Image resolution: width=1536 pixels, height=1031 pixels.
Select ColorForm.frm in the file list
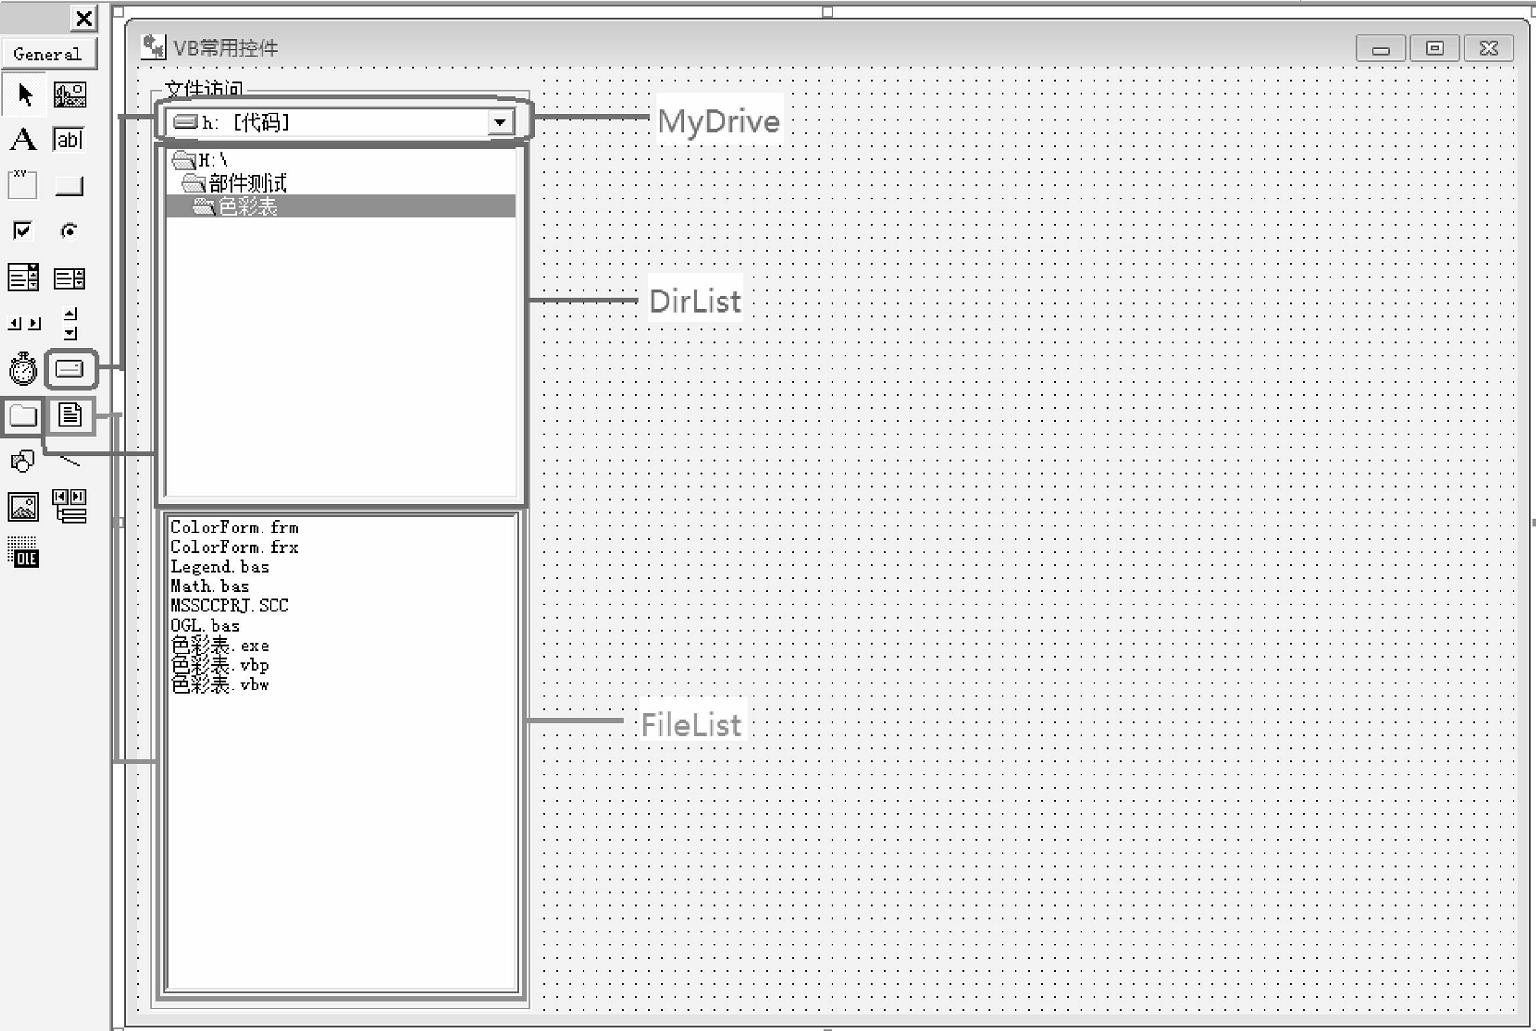[234, 527]
